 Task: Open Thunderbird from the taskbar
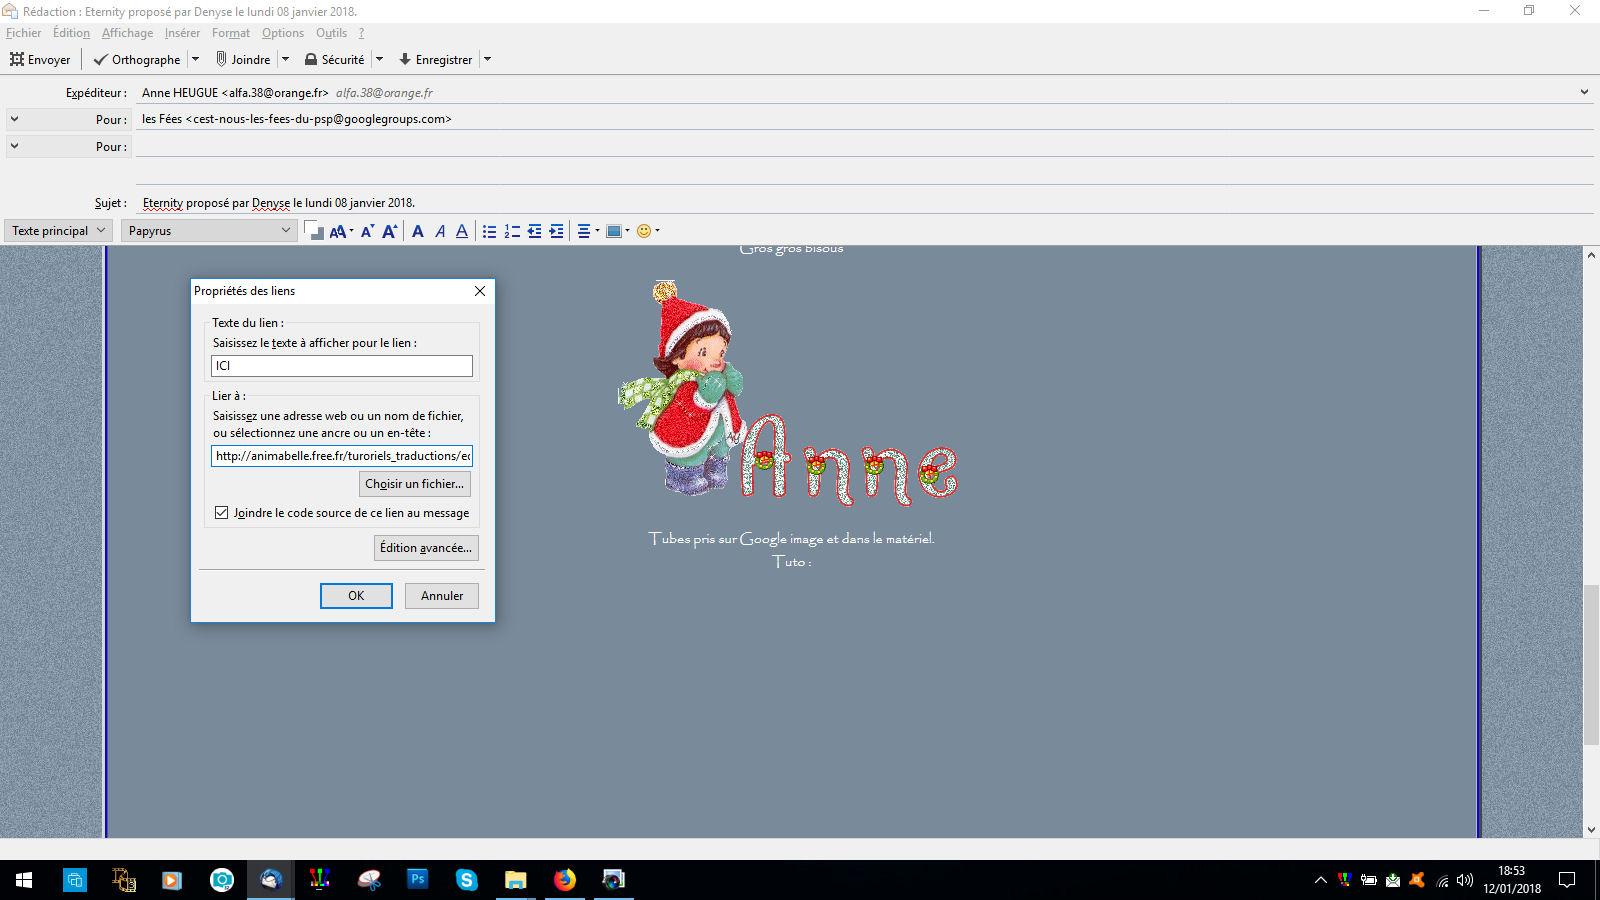pyautogui.click(x=271, y=880)
